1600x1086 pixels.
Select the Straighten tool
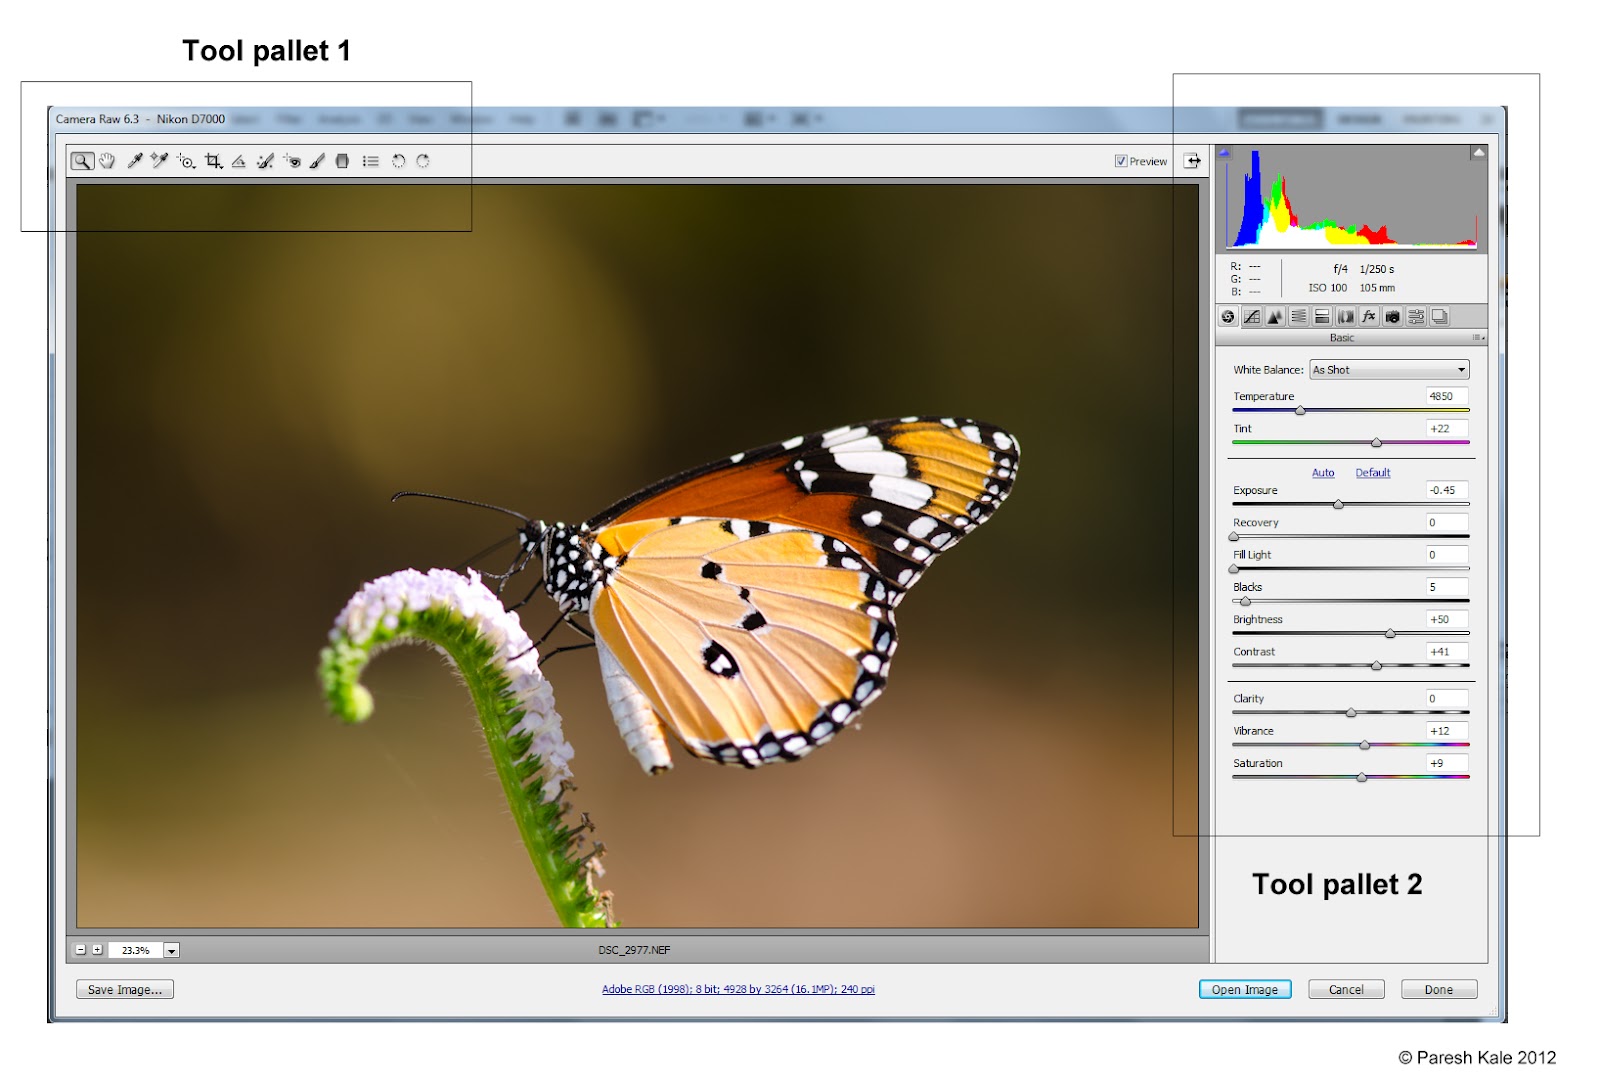click(x=239, y=160)
